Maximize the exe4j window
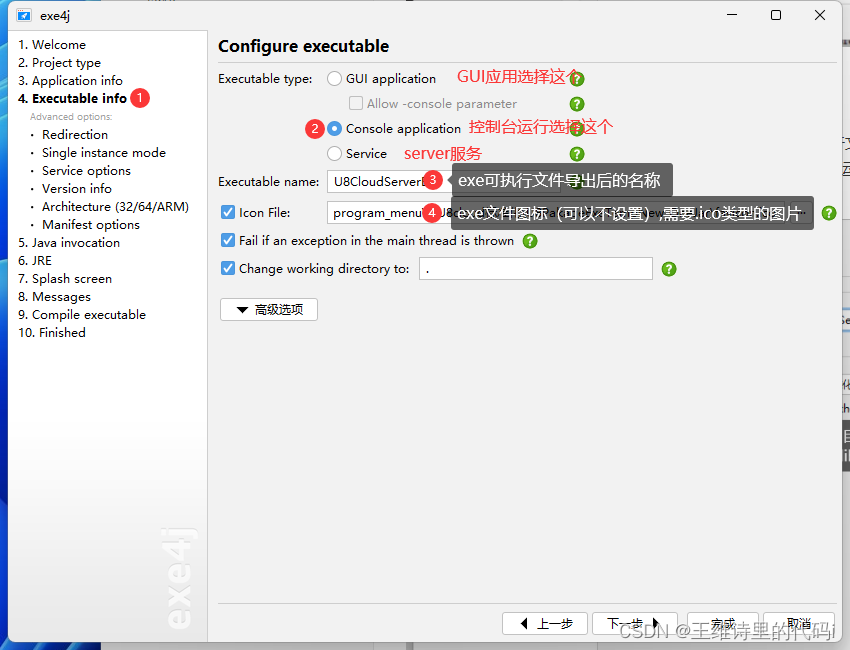The image size is (850, 650). 776,15
